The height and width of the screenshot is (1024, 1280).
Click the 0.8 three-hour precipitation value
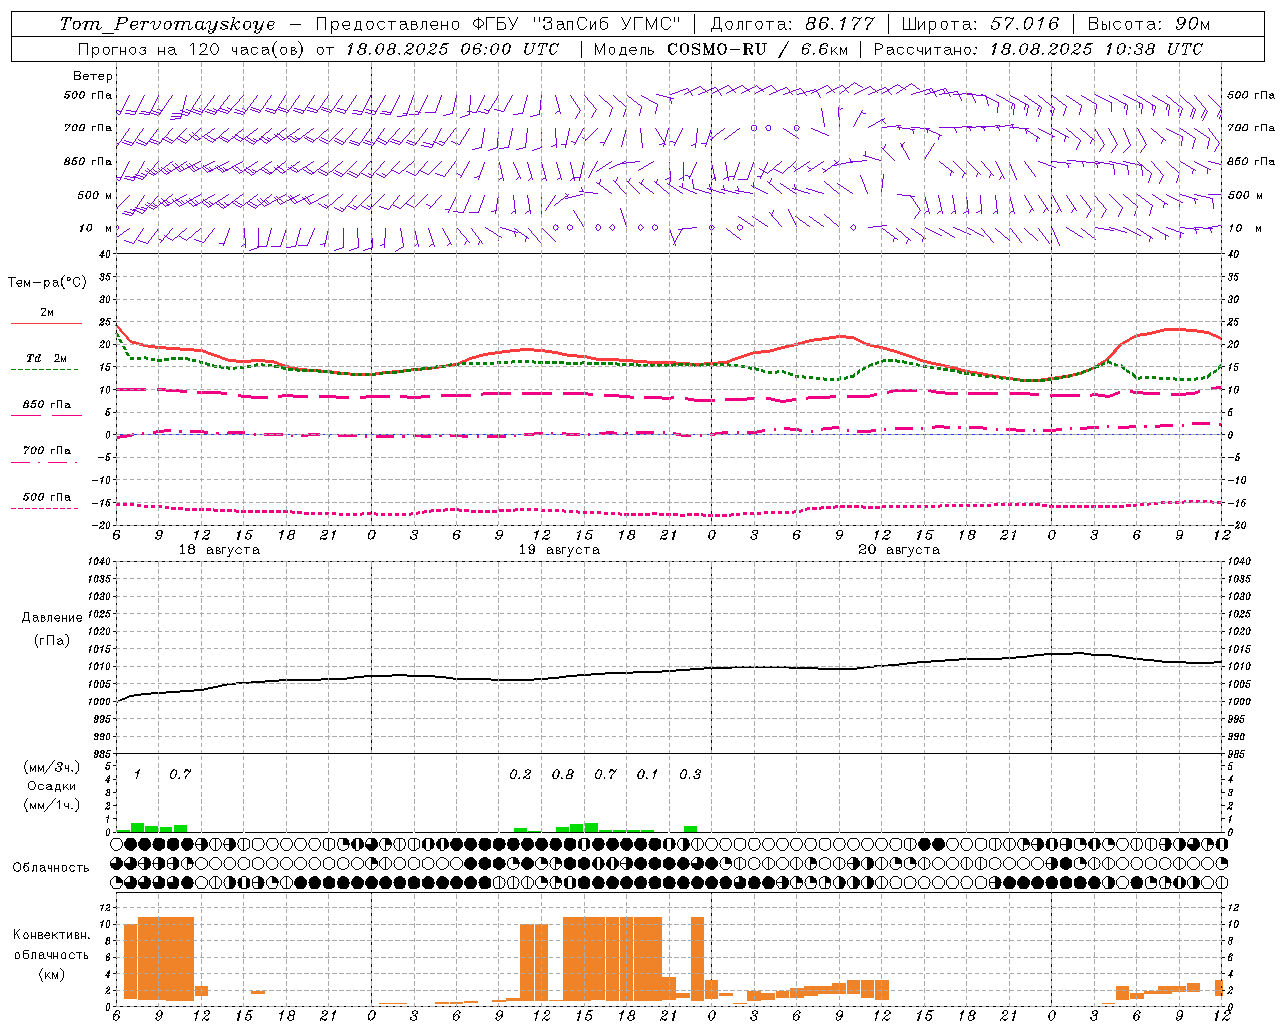(563, 775)
